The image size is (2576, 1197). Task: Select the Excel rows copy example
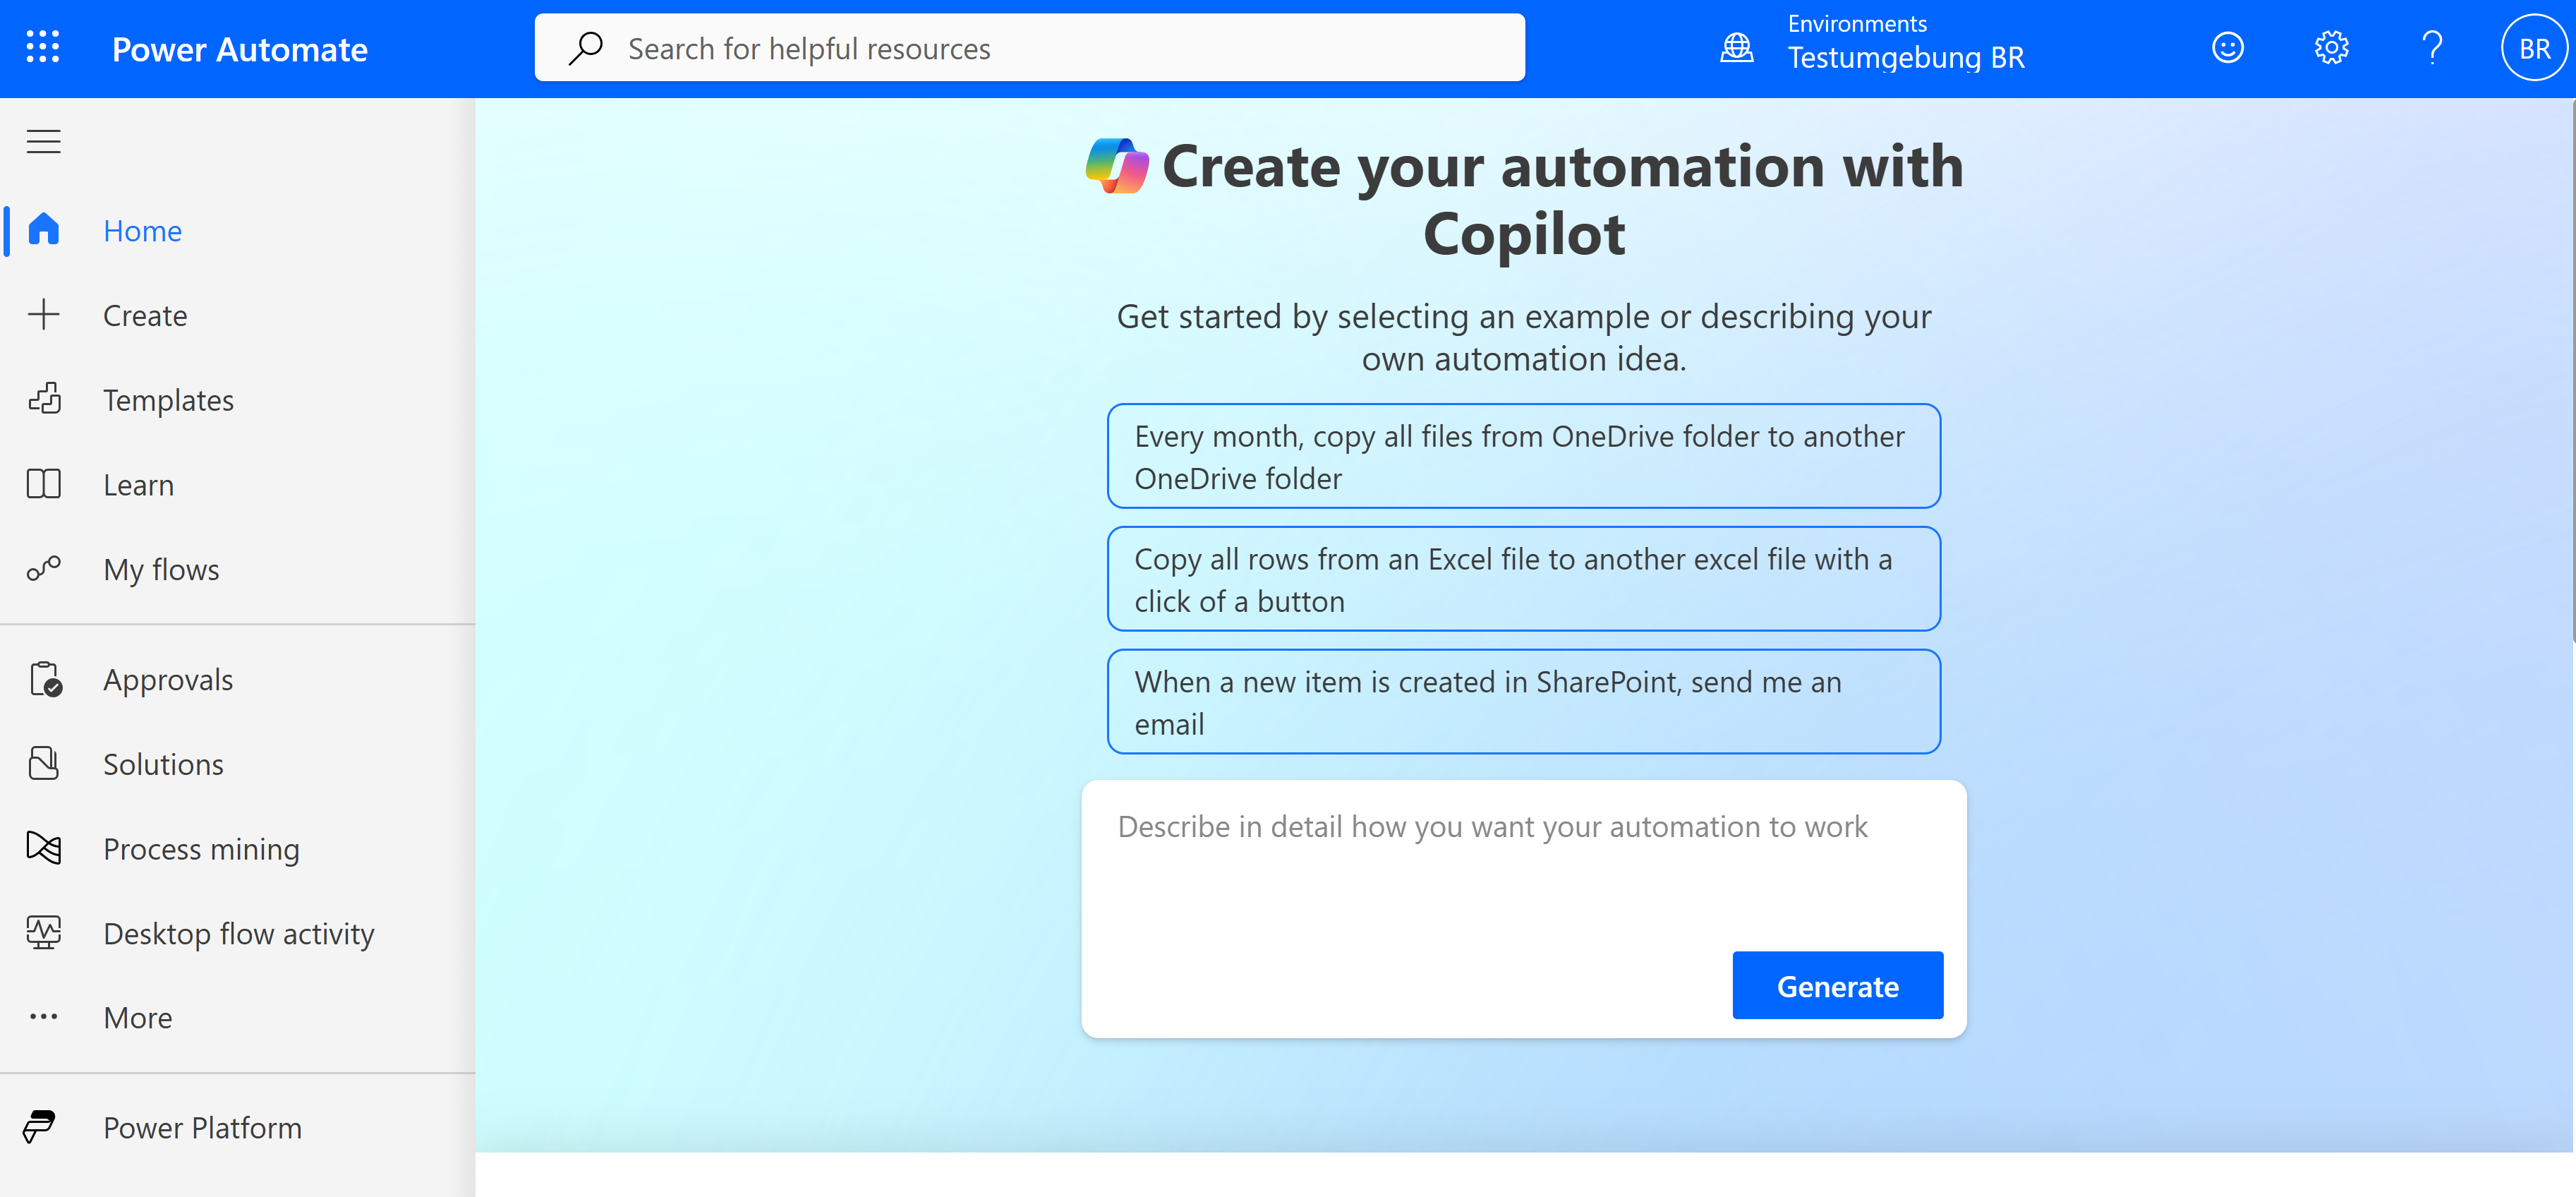1523,579
